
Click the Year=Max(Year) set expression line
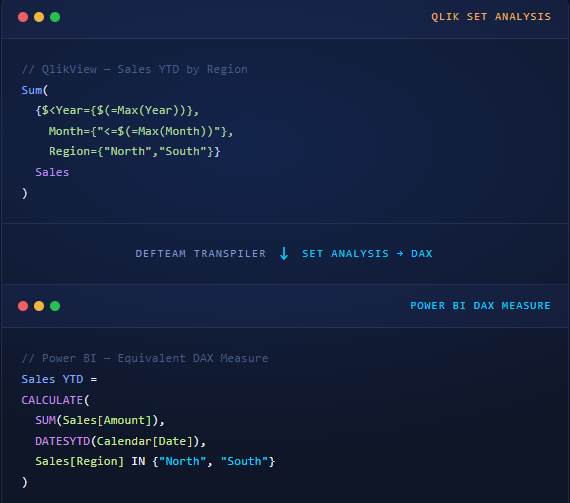[x=117, y=110]
